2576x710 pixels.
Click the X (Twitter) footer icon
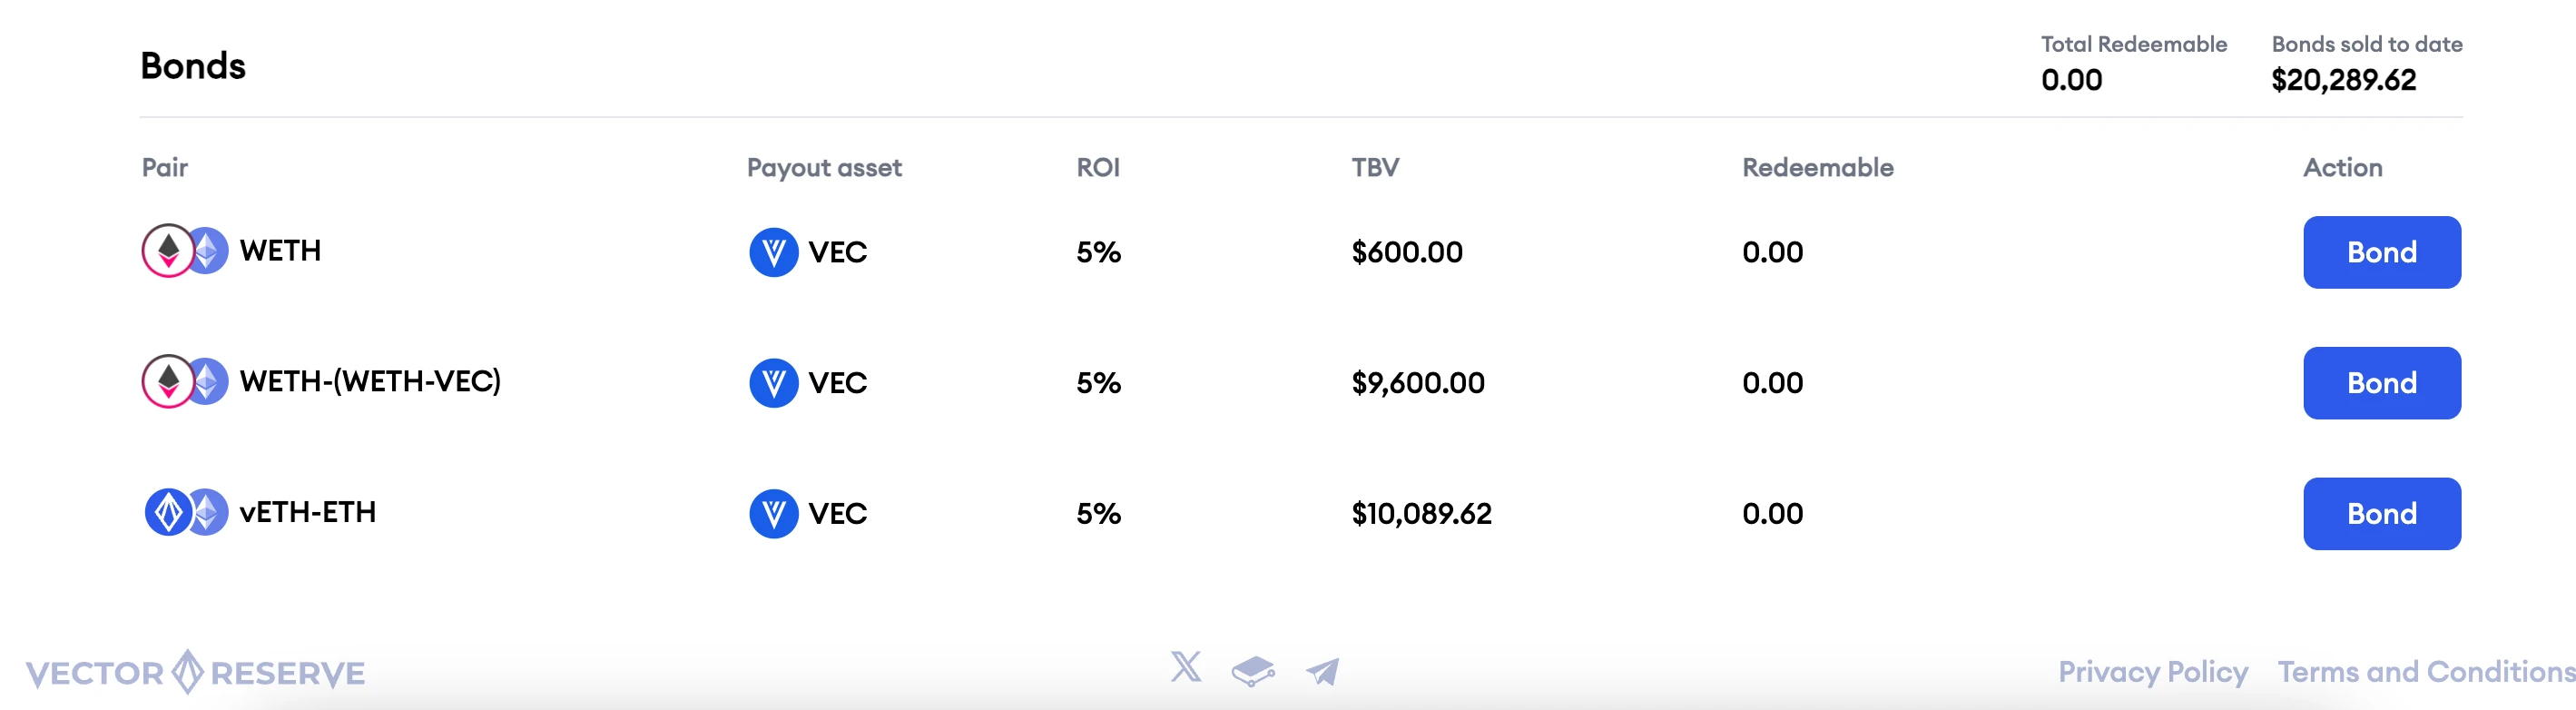(x=1186, y=667)
